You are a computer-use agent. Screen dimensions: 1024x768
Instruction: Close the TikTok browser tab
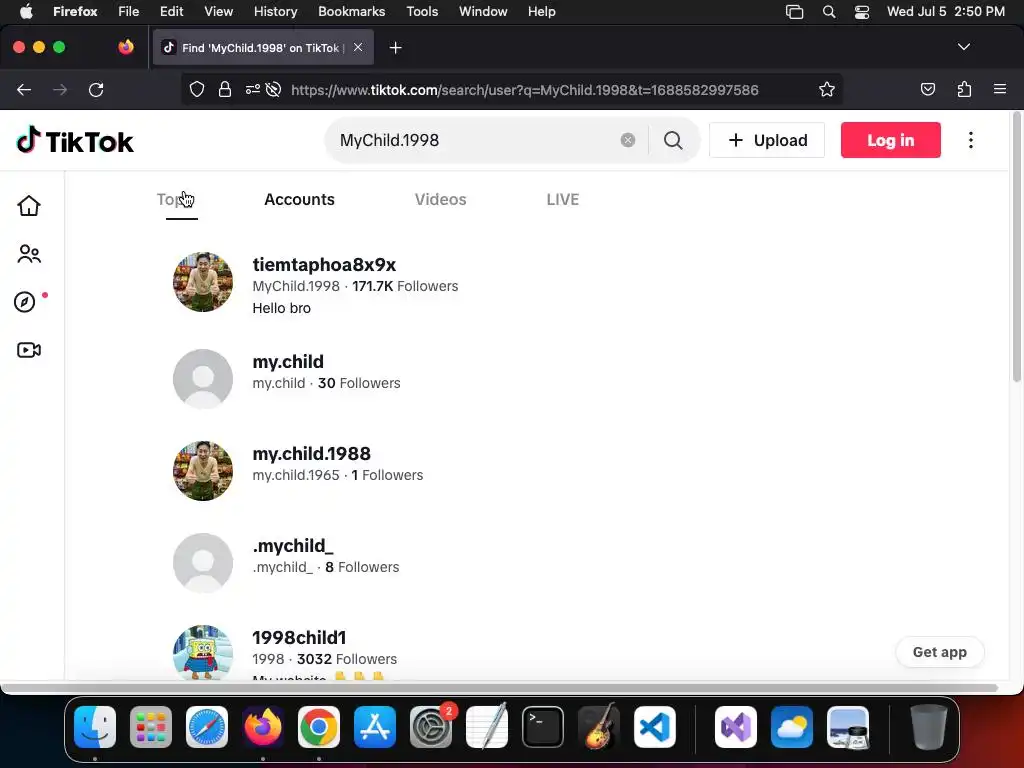(x=358, y=47)
